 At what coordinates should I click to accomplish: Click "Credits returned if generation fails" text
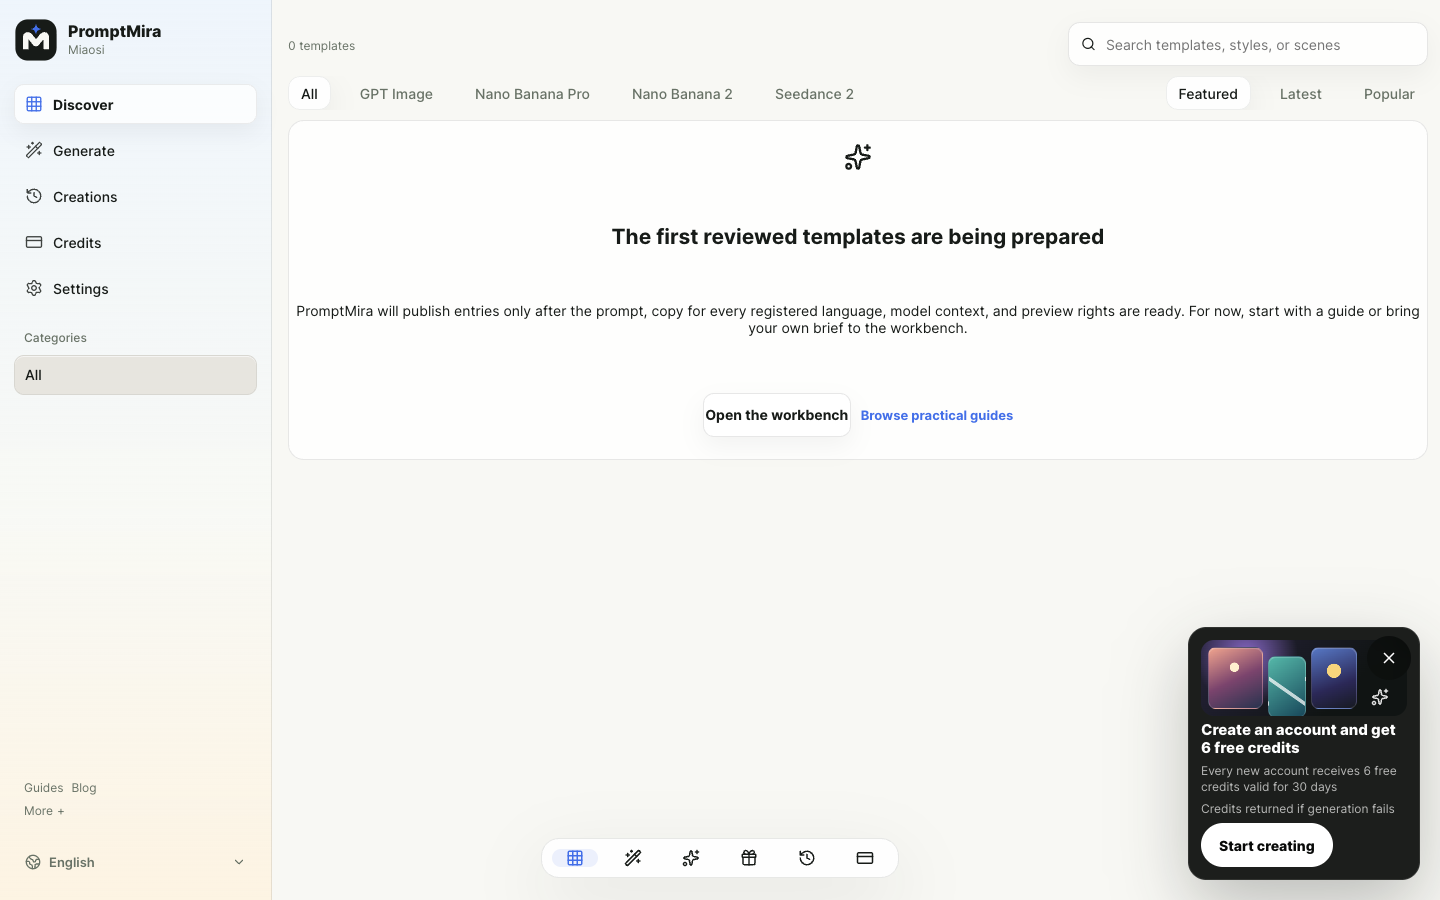tap(1298, 809)
